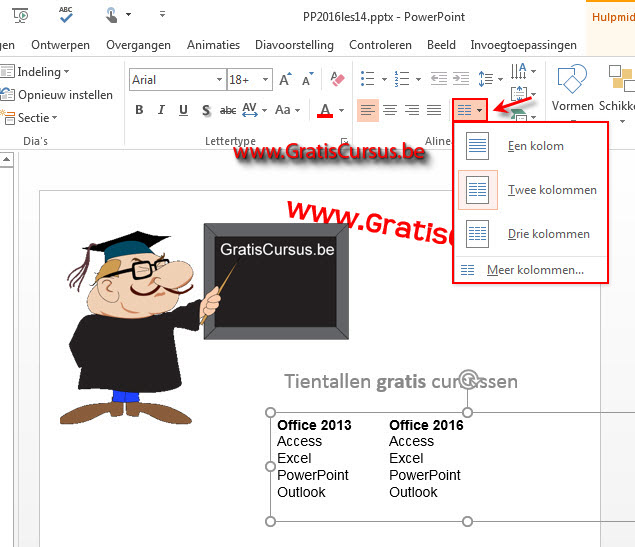Switch to the Controleren tab

pyautogui.click(x=380, y=45)
